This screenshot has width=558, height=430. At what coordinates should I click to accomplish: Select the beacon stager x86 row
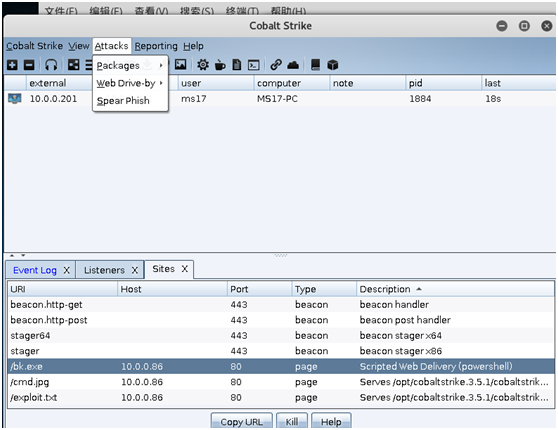point(281,351)
